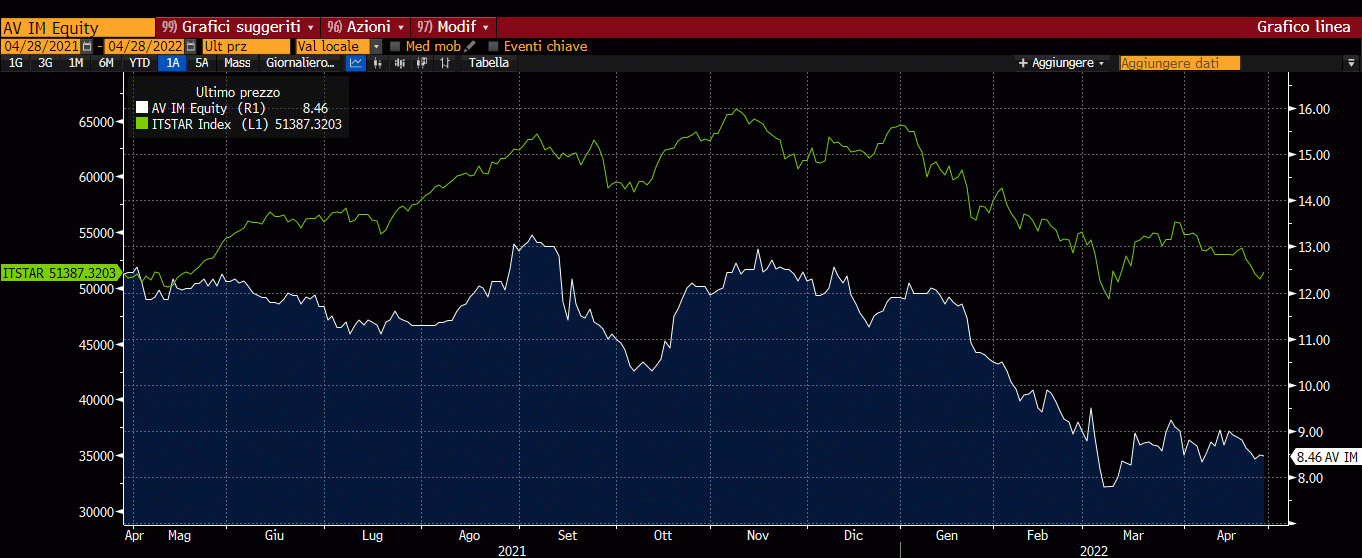
Task: Enable the Med mob checkbox
Action: point(395,46)
